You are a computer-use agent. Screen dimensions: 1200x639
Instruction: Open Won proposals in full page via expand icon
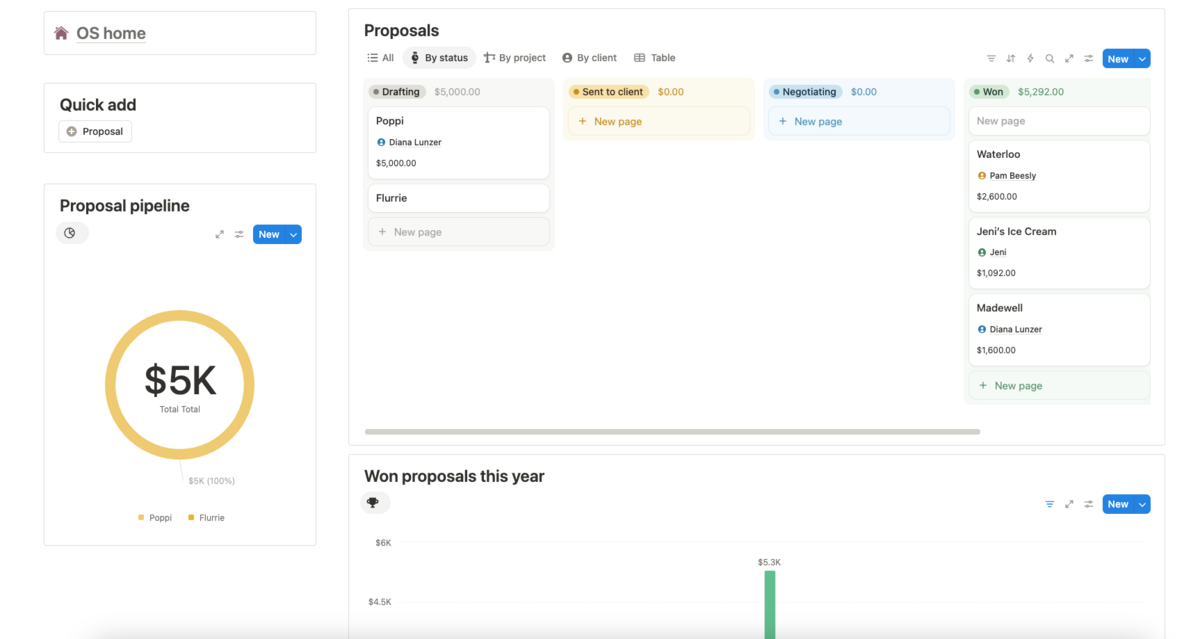tap(1069, 504)
